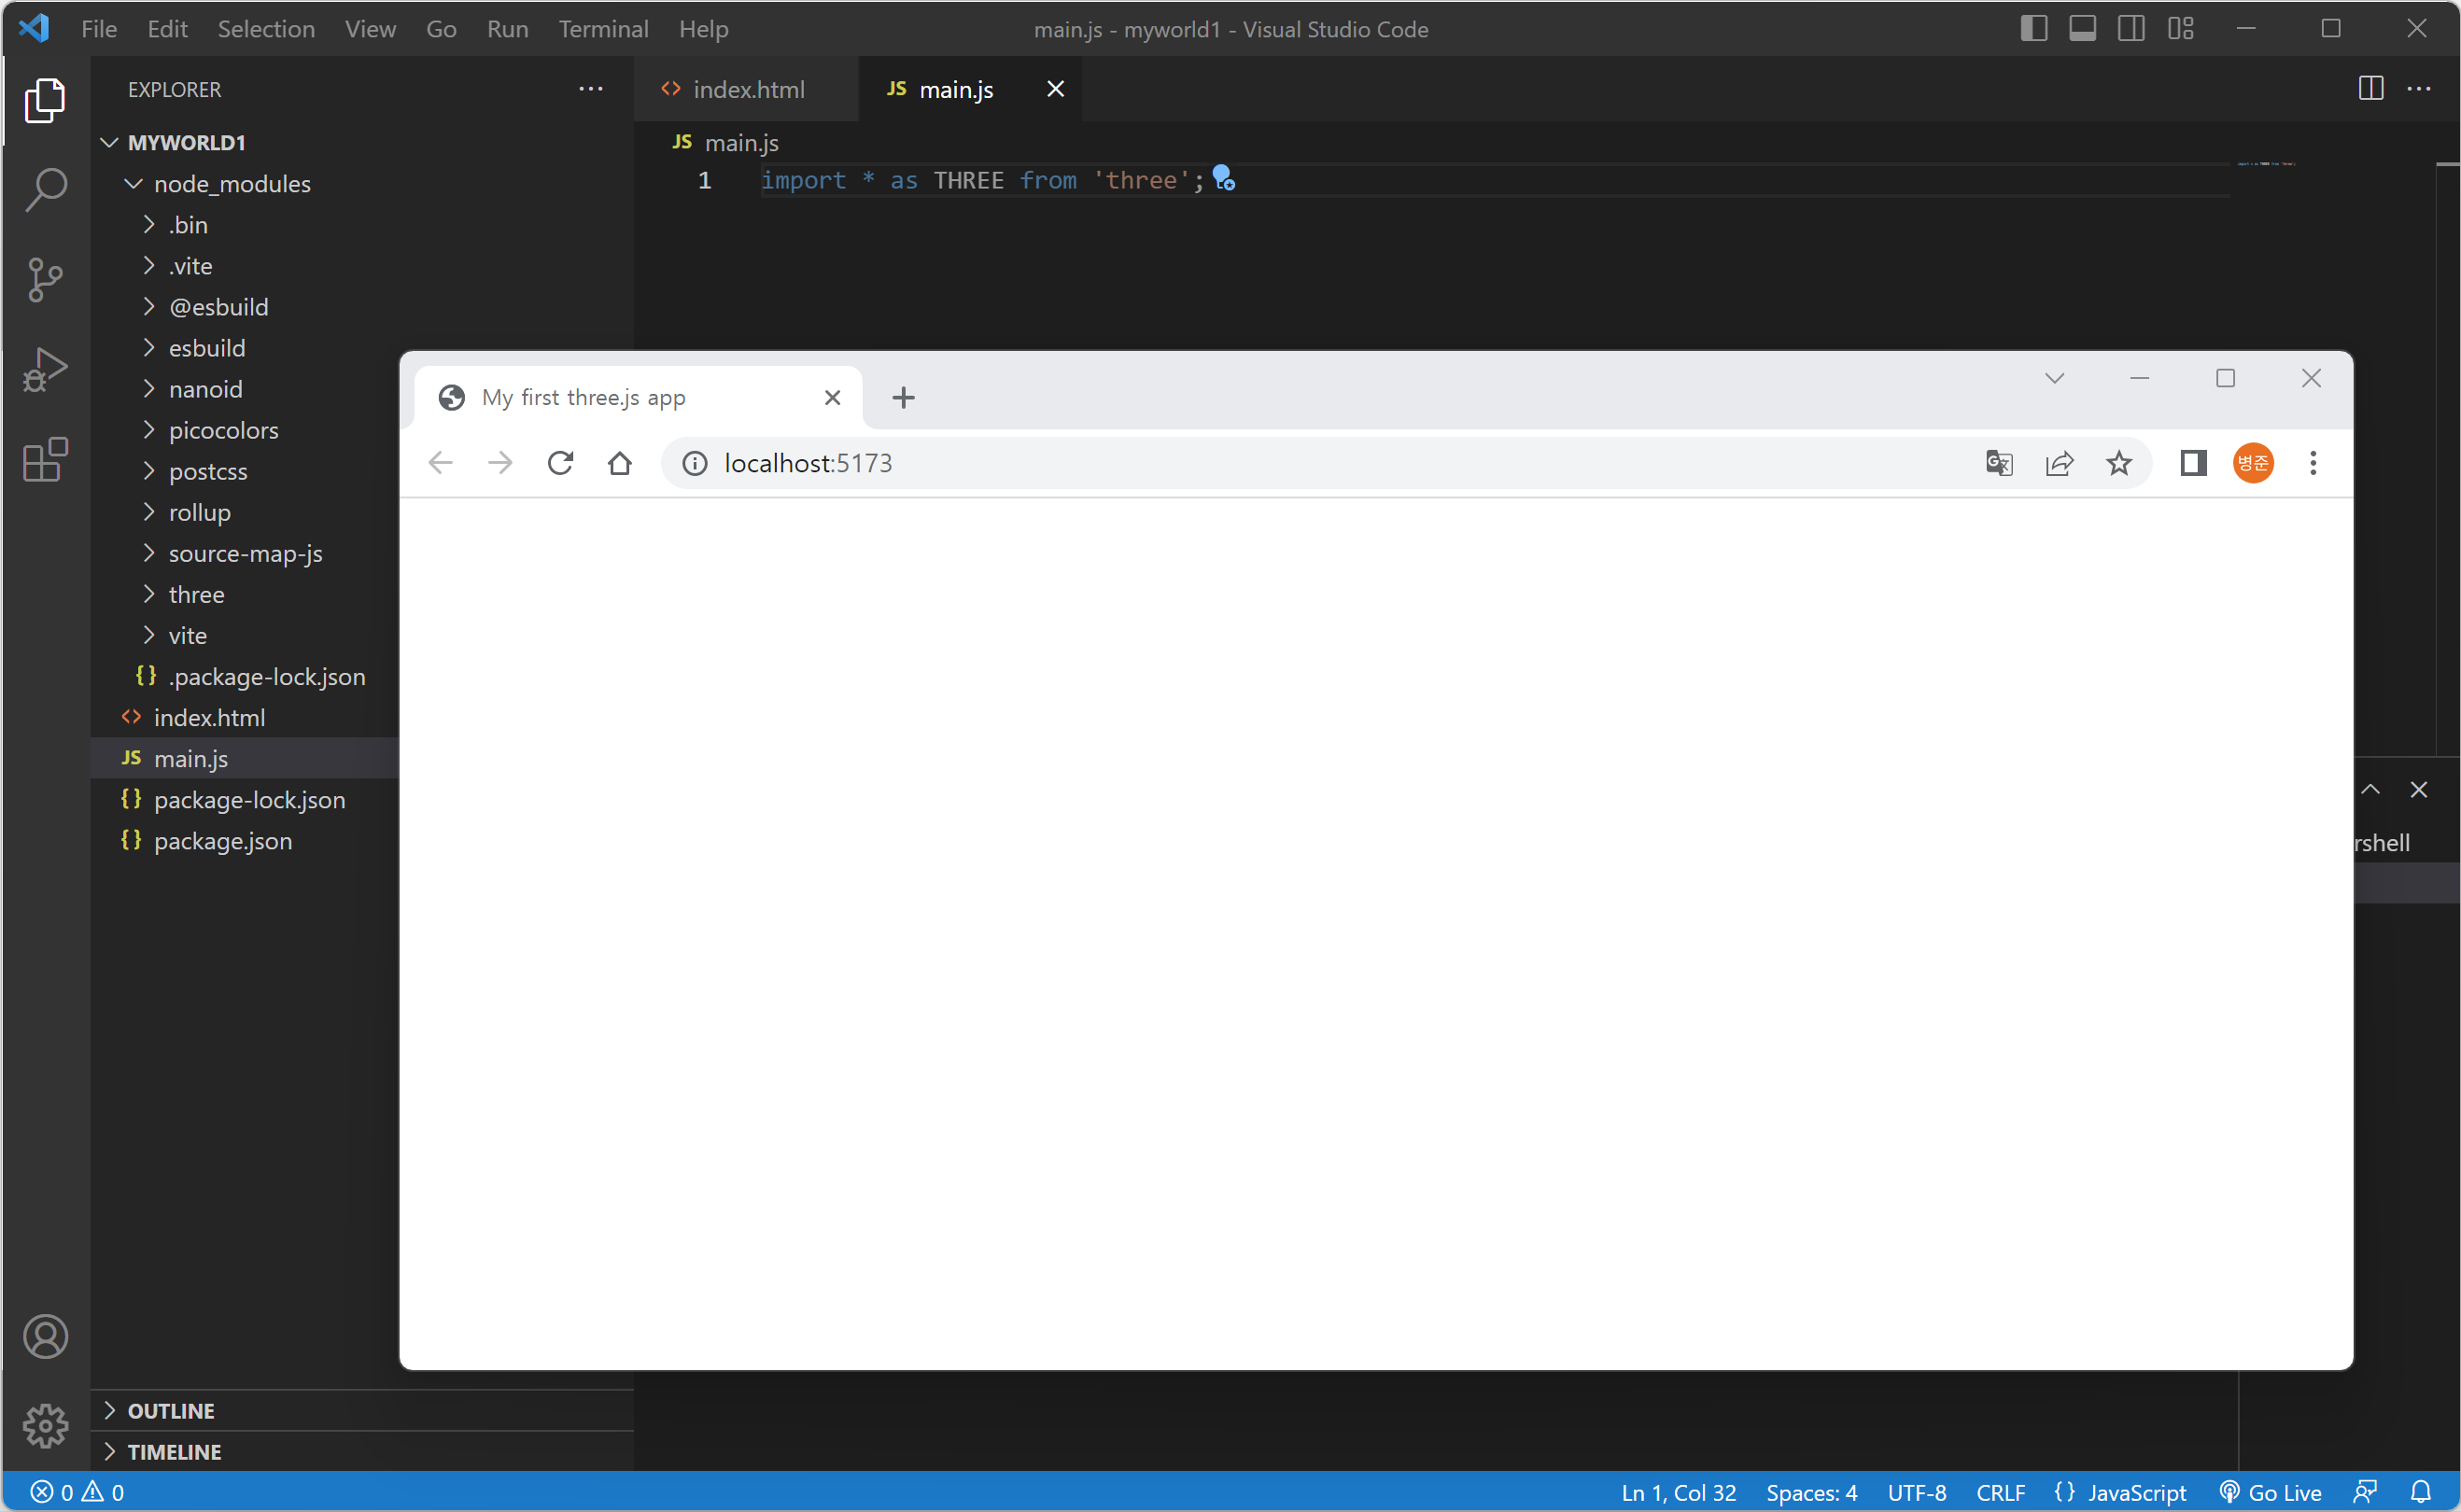
Task: Open the Manage gear icon
Action: (45, 1425)
